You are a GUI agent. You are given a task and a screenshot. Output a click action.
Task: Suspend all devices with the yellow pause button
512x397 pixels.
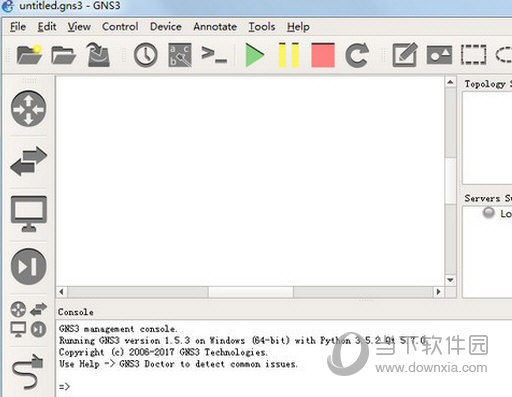(289, 55)
